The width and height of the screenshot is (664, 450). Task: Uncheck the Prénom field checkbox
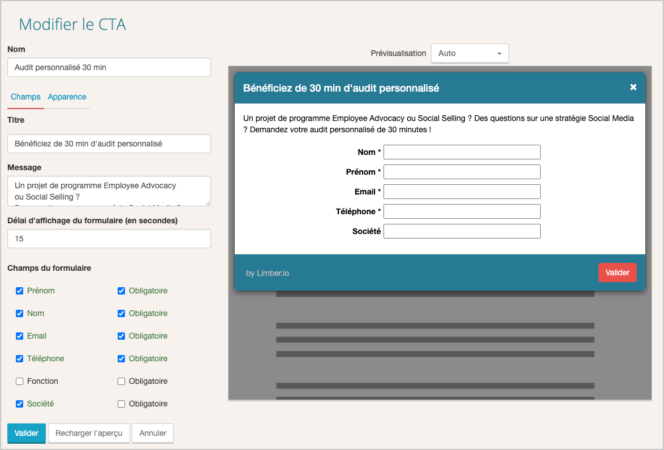[20, 291]
